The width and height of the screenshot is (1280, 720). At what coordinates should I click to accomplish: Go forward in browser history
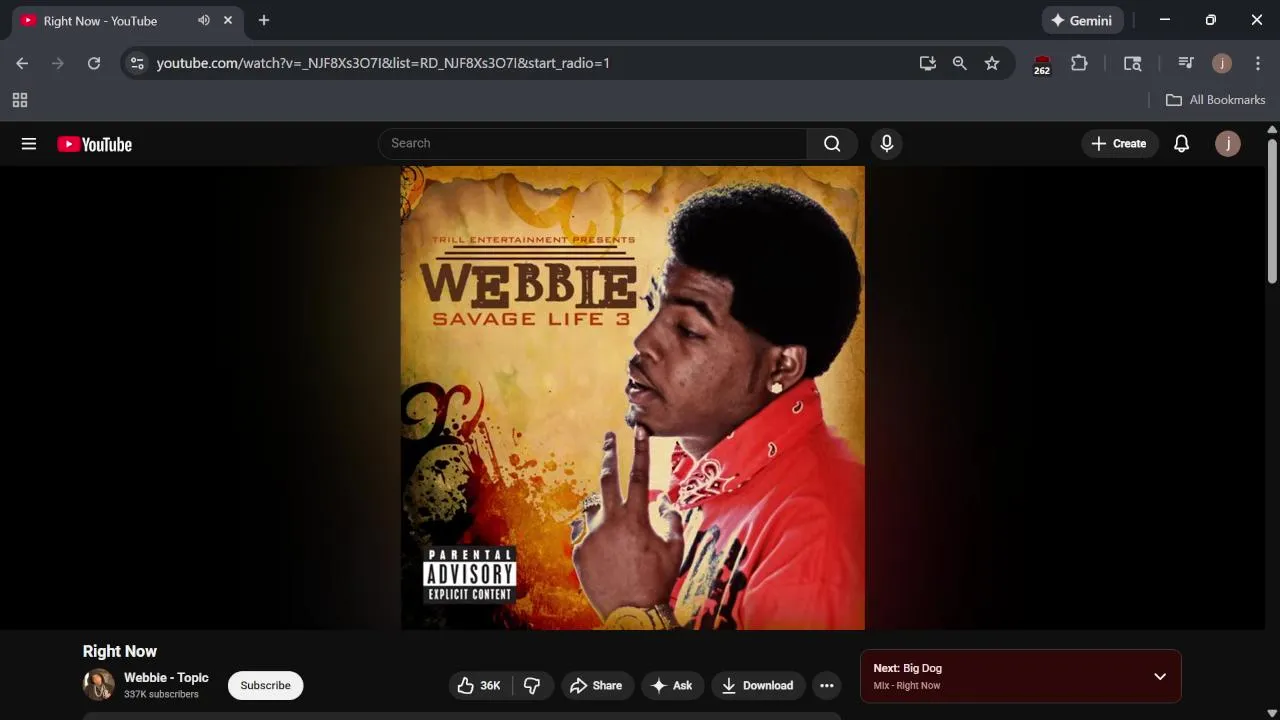[58, 63]
